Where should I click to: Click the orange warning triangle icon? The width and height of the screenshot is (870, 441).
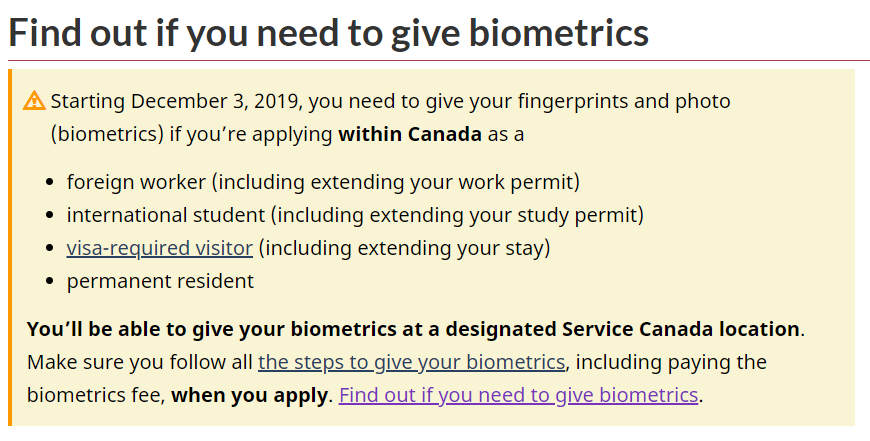[x=34, y=101]
